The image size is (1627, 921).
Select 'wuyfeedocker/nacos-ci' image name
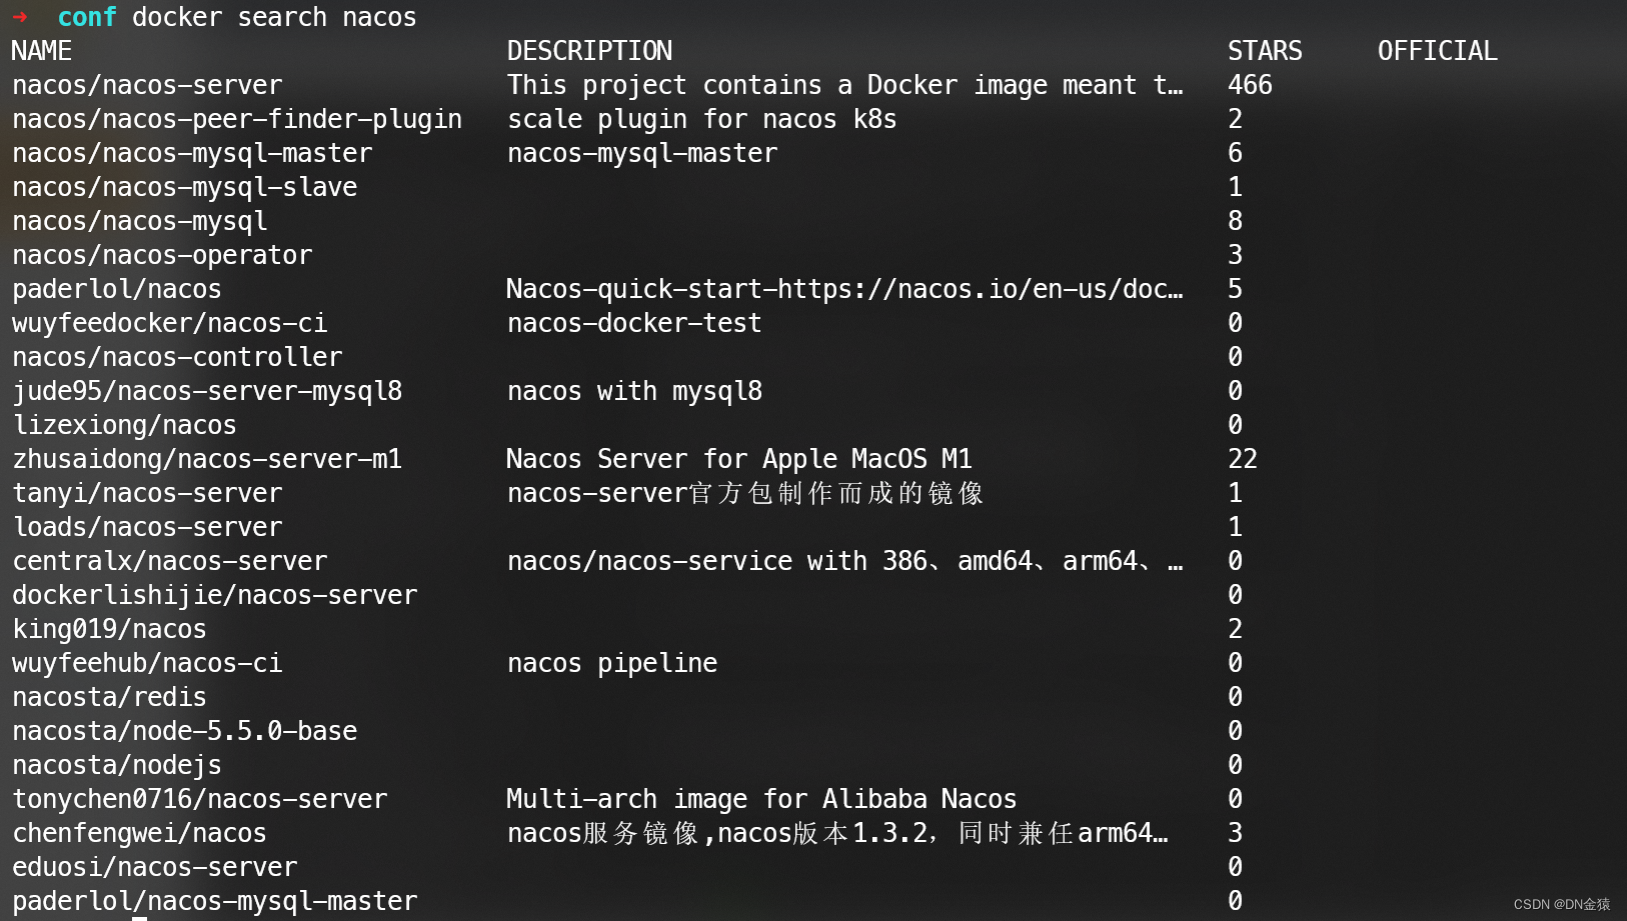pos(170,323)
